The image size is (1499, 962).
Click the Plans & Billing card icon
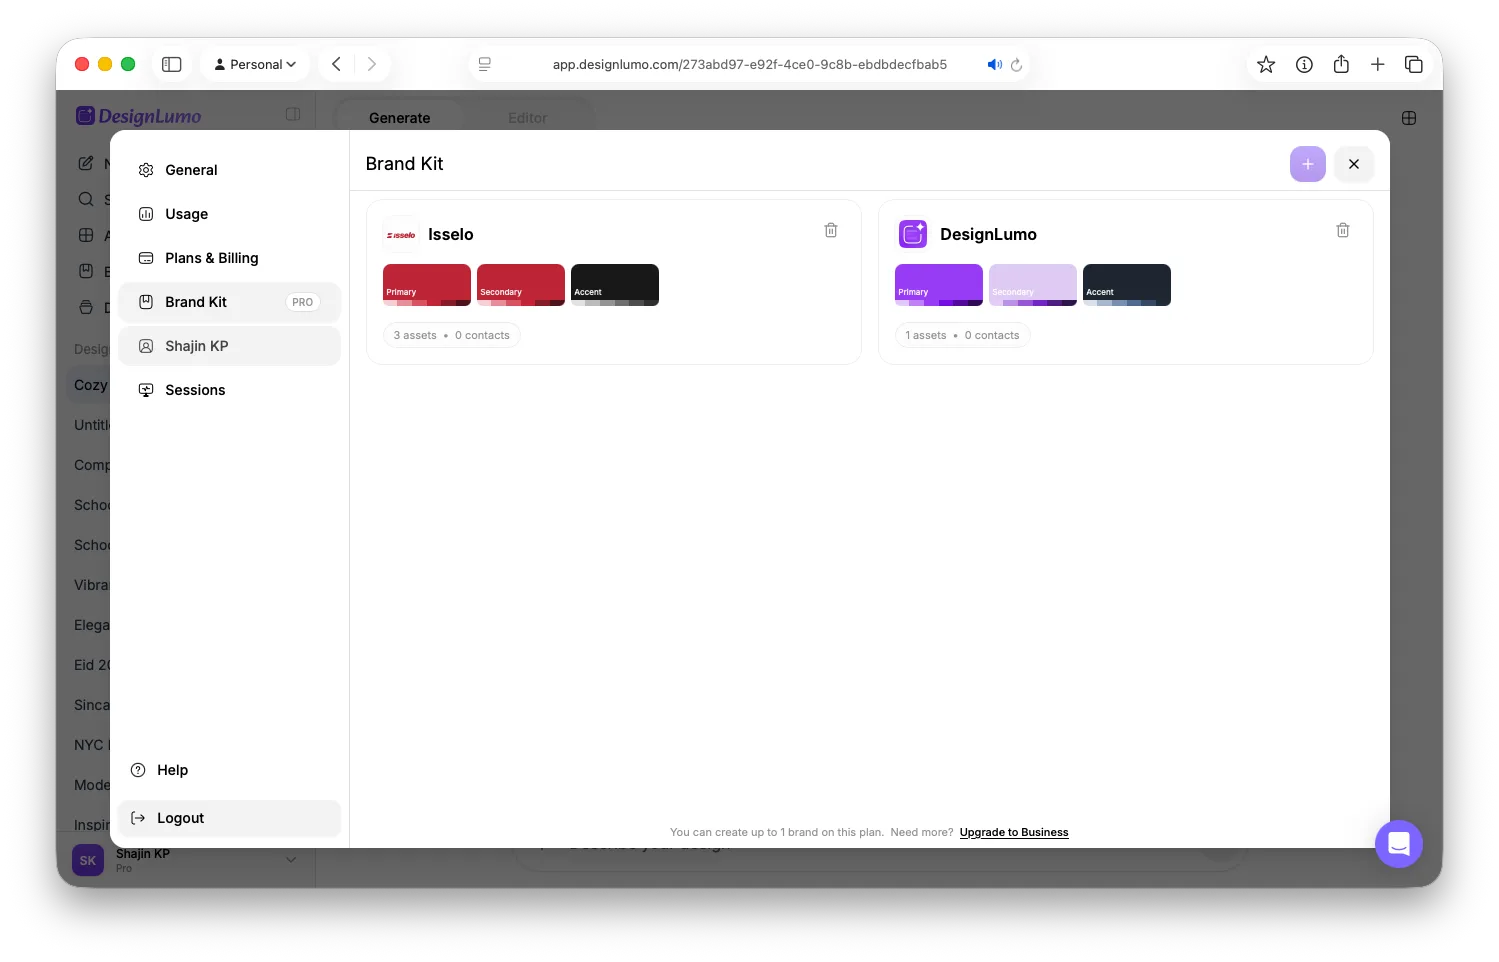pos(146,258)
